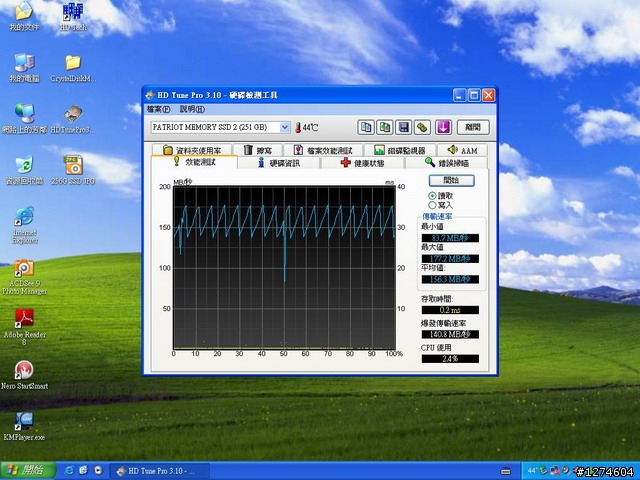Click the 44°C temperature reading
The width and height of the screenshot is (640, 480).
pos(310,127)
